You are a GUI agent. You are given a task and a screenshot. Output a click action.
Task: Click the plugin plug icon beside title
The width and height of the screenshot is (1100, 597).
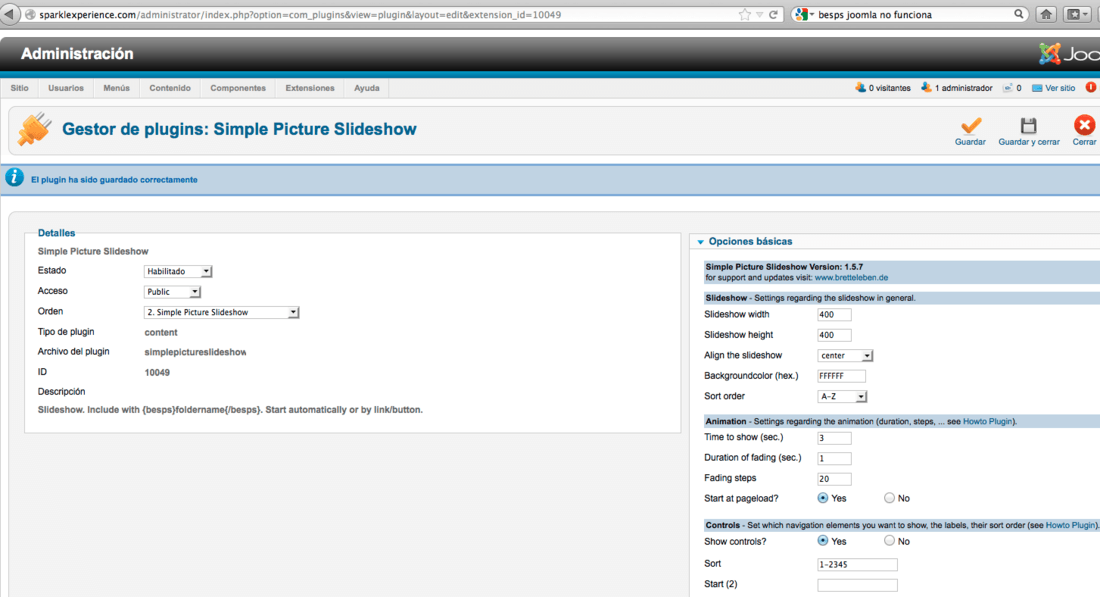(34, 129)
